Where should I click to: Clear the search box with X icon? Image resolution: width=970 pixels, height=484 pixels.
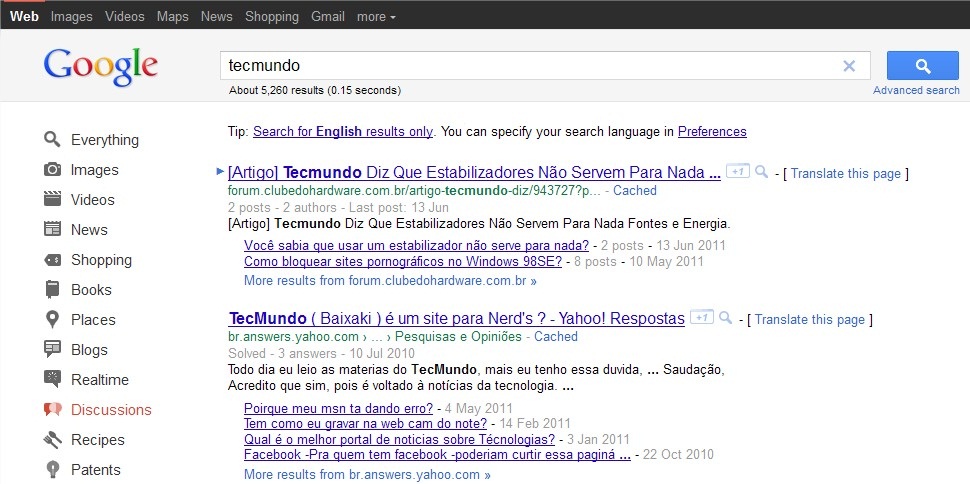pyautogui.click(x=849, y=66)
